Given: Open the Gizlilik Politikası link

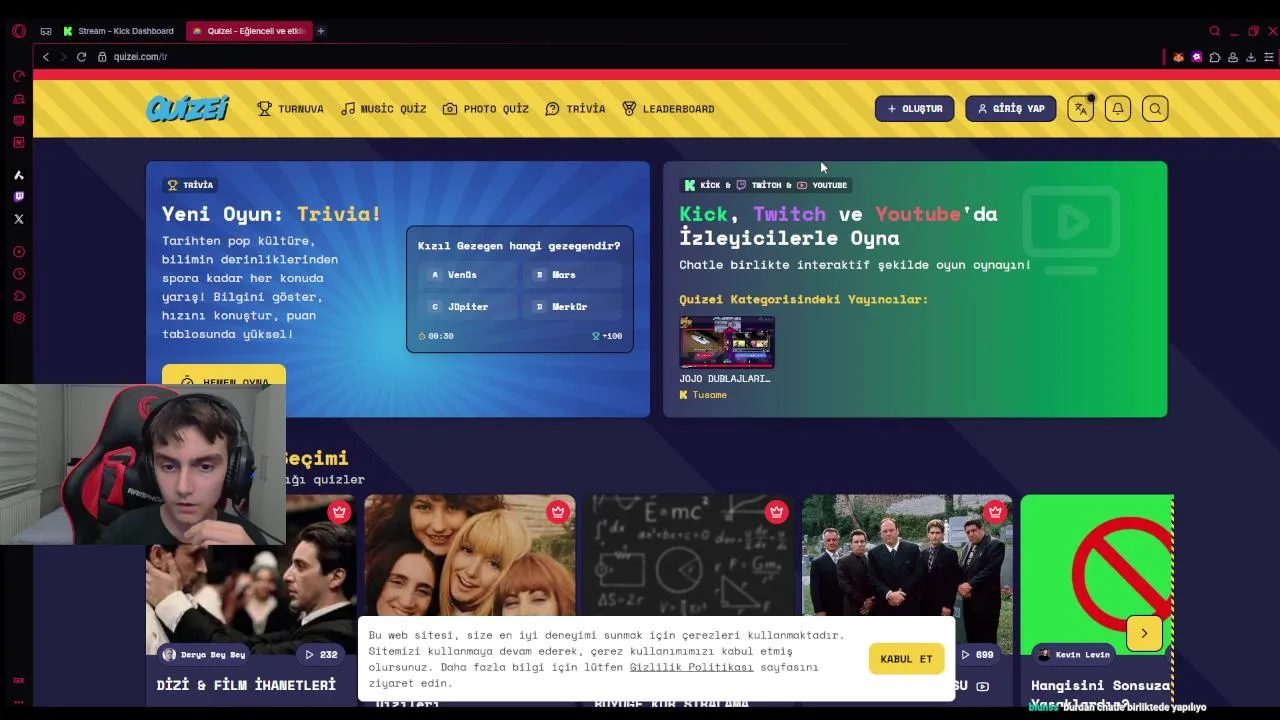Looking at the screenshot, I should click(x=691, y=667).
